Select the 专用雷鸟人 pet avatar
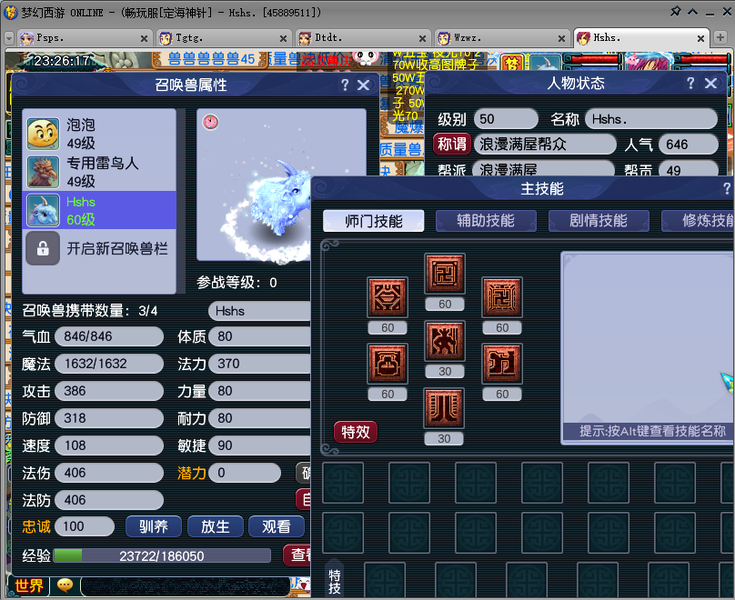 [43, 172]
